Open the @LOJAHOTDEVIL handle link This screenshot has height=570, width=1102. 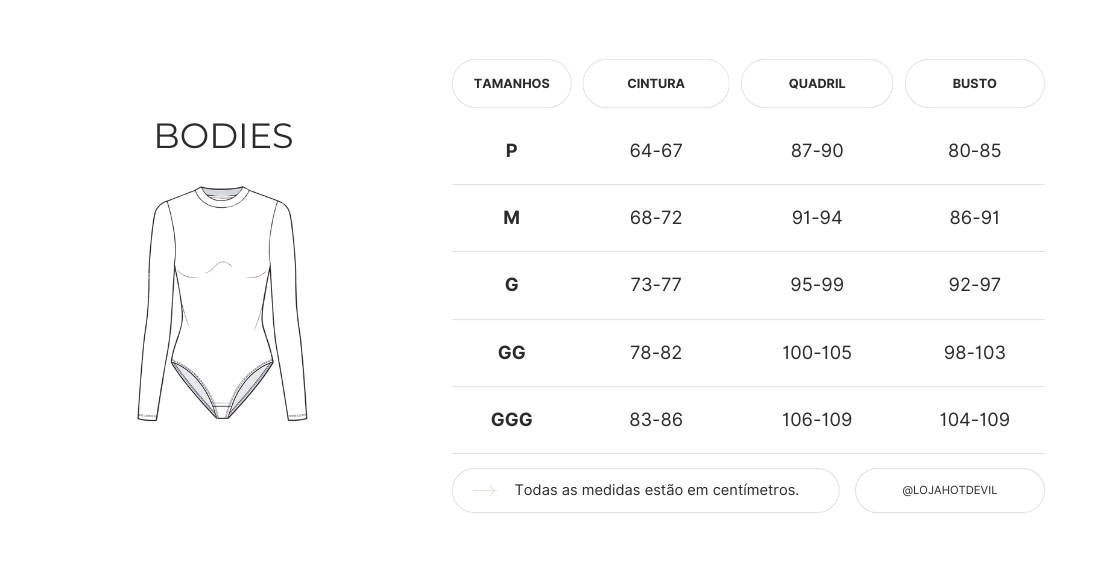949,491
